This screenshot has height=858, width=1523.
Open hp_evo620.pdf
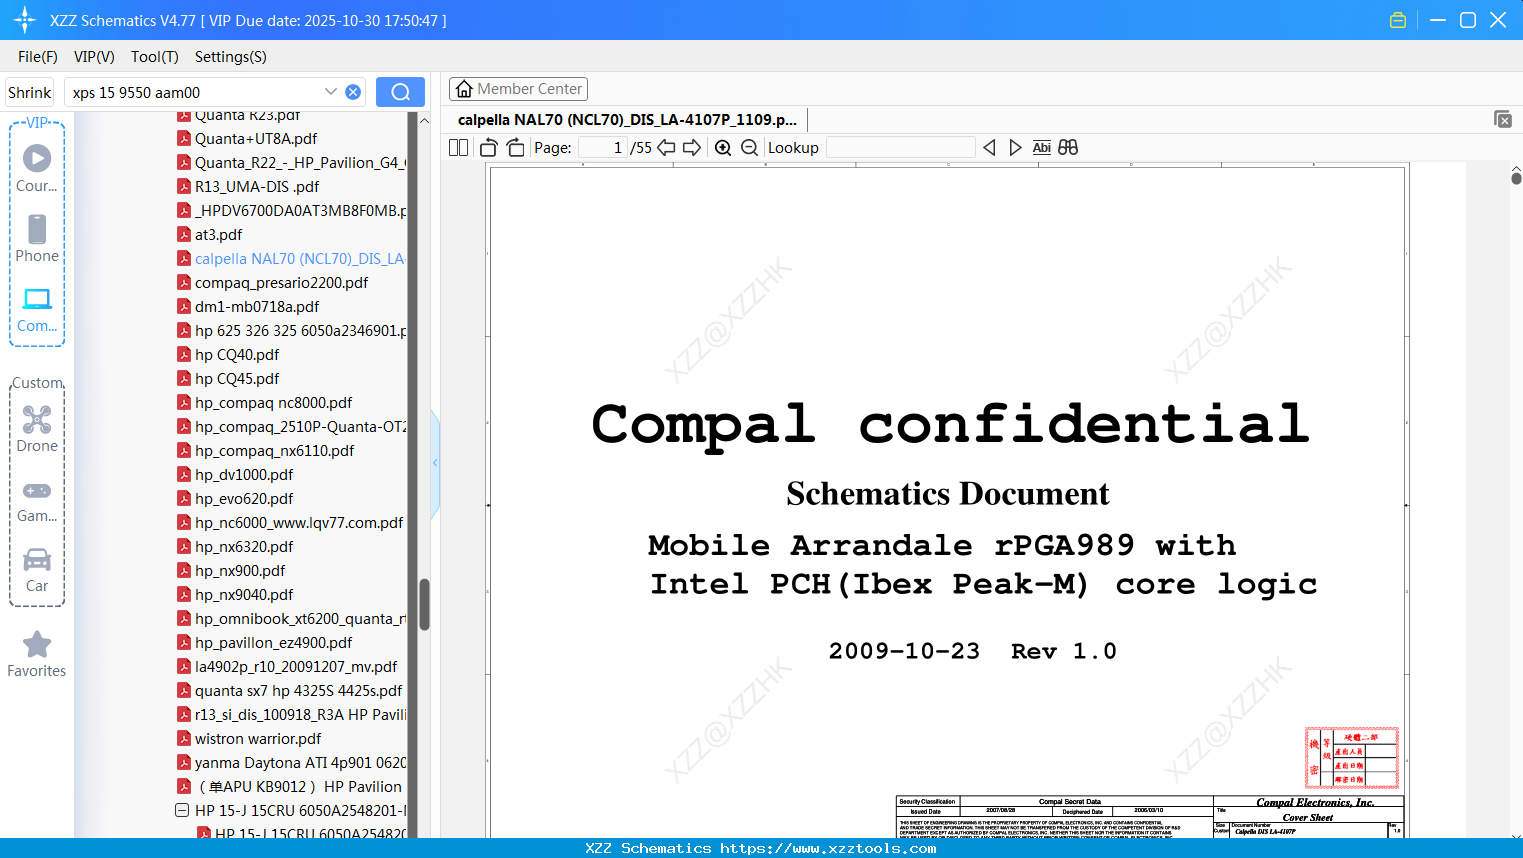[244, 499]
